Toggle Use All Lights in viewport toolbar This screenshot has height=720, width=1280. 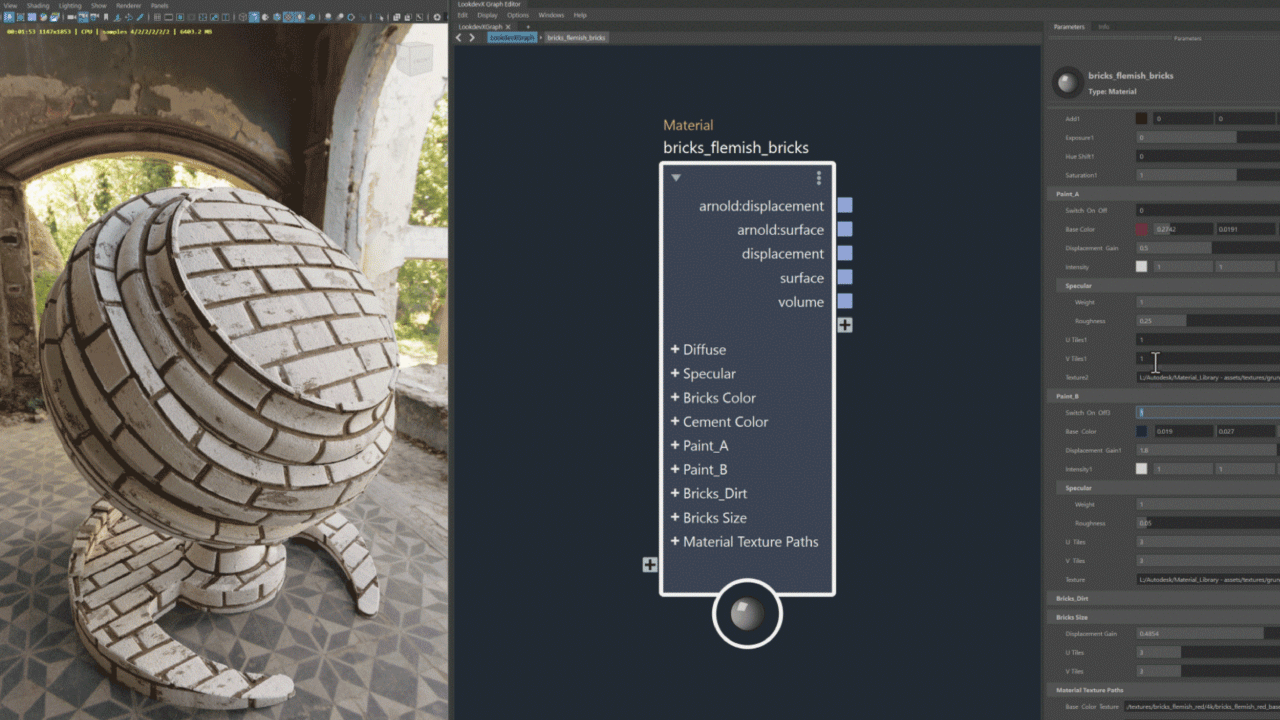pyautogui.click(x=300, y=17)
